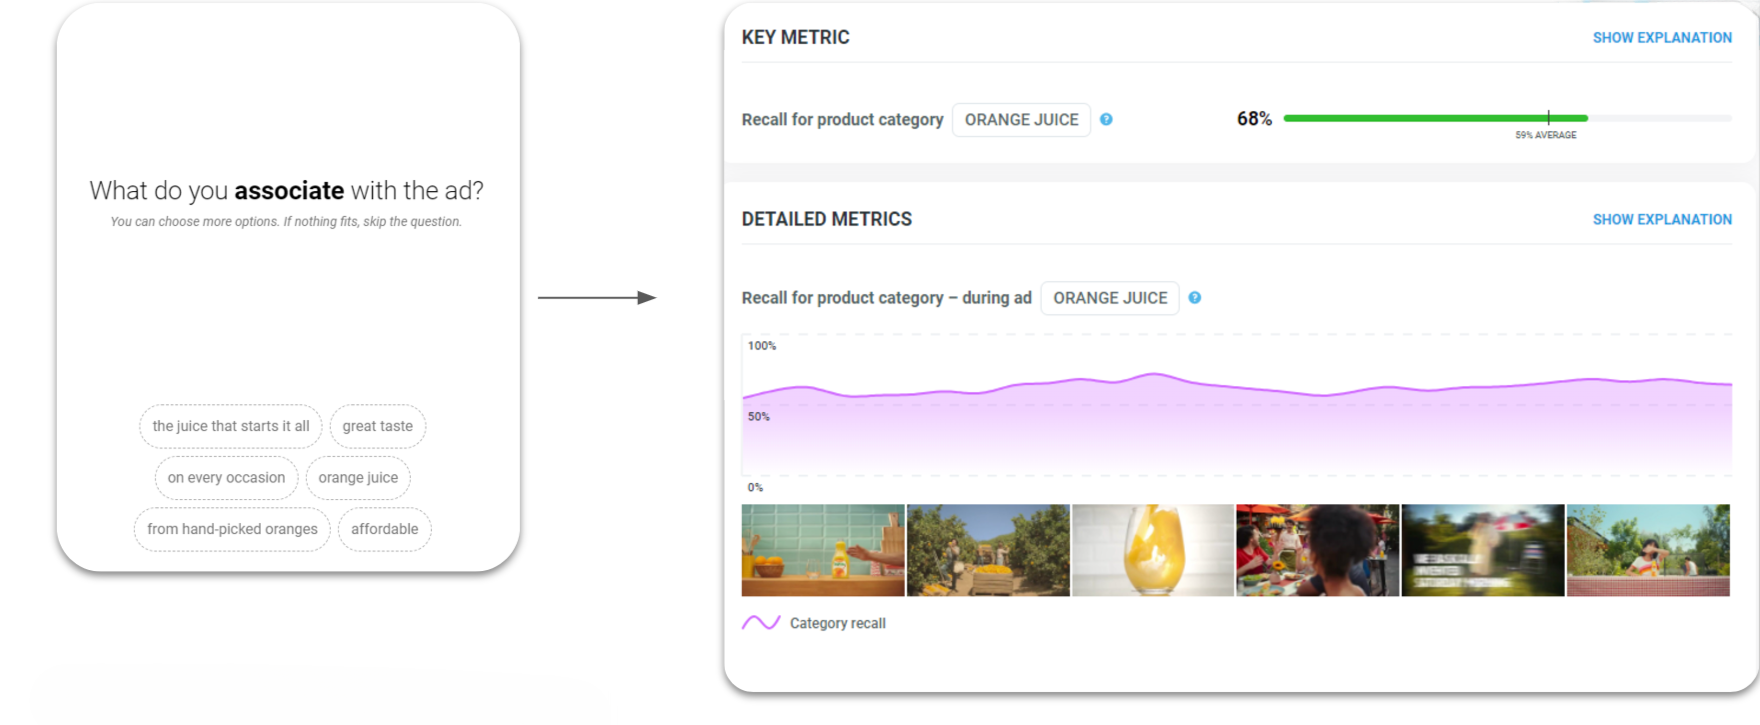The width and height of the screenshot is (1760, 725).
Task: Select the glass of juice thumbnail
Action: 1153,550
